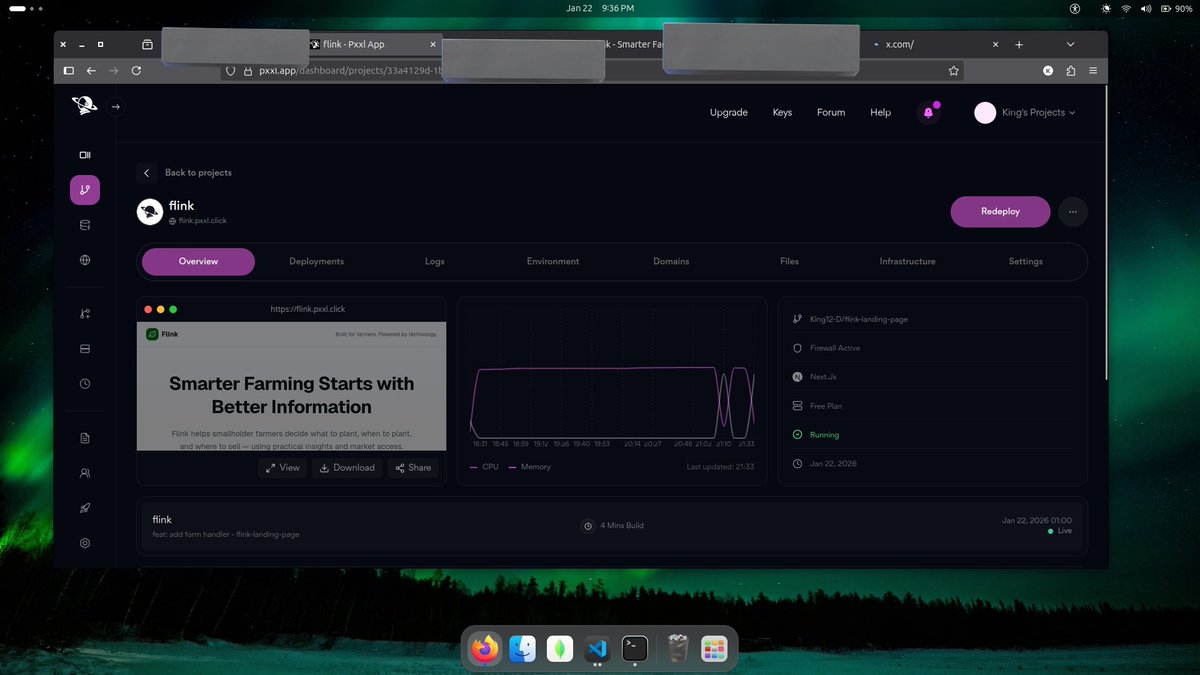This screenshot has width=1200, height=675.
Task: Click the rocket icon in the sidebar
Action: click(85, 508)
